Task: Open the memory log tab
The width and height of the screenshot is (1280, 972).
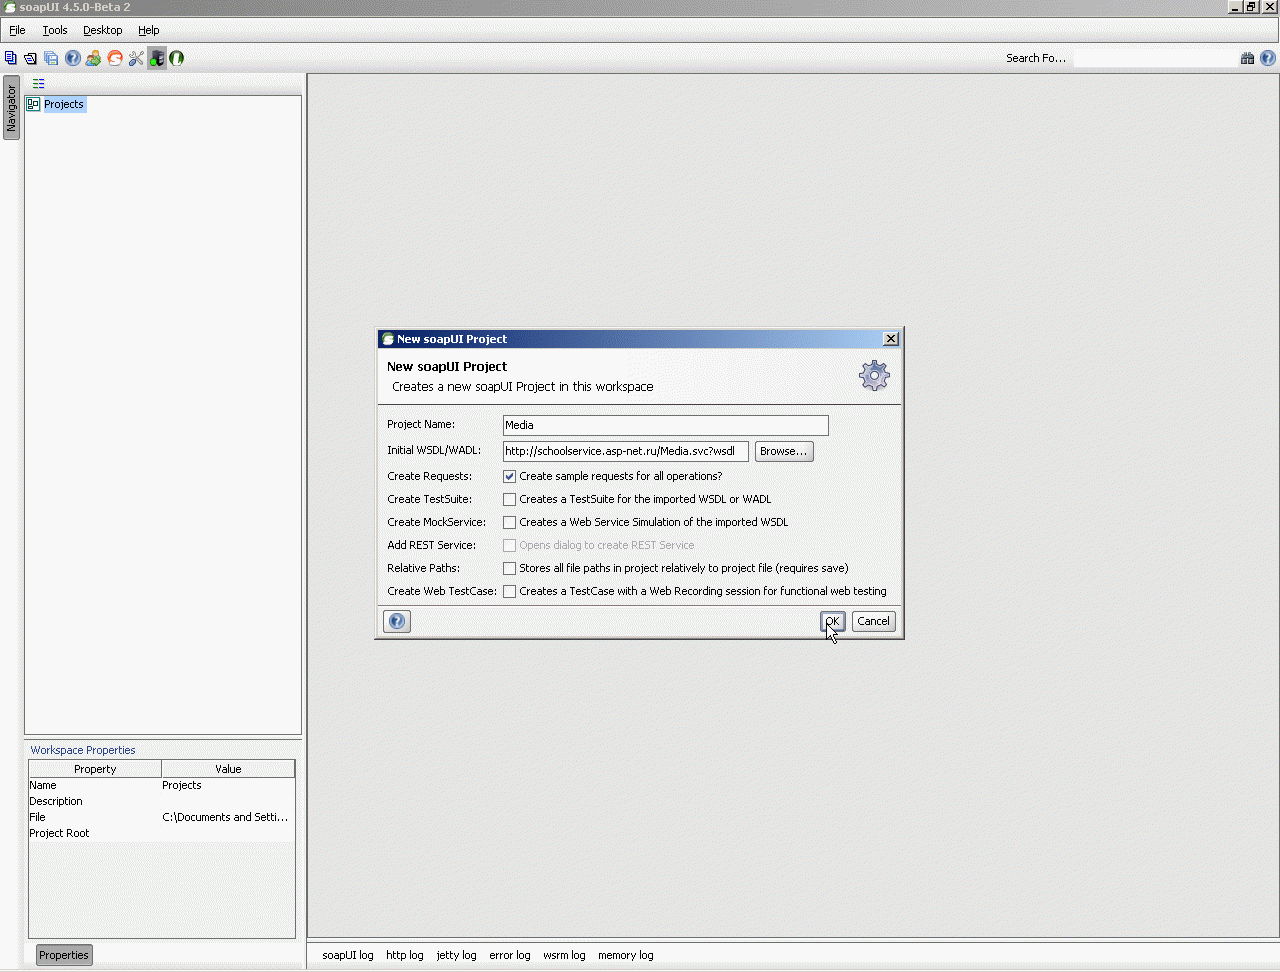Action: point(626,955)
